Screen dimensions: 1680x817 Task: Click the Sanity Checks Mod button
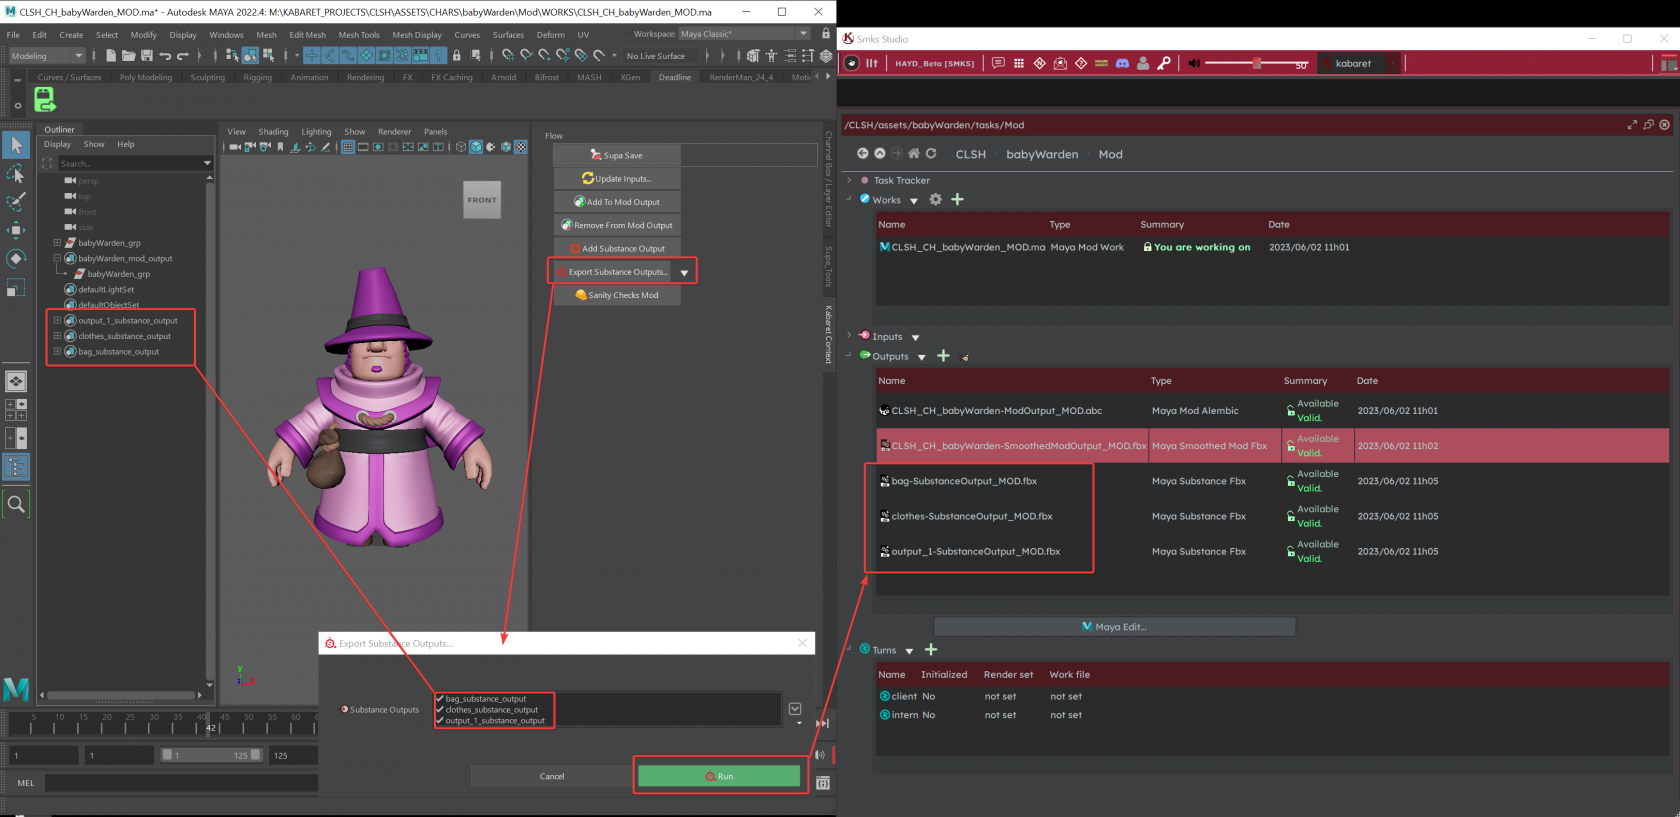pos(617,295)
